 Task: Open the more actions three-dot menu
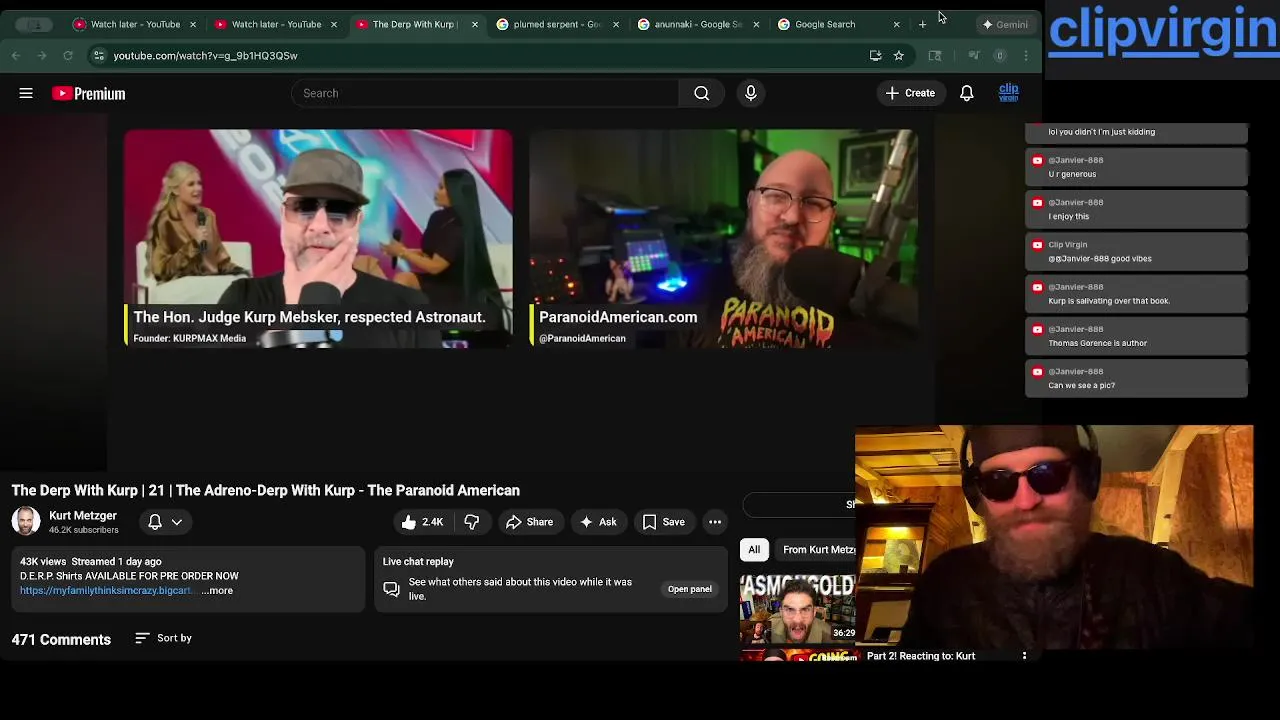[x=715, y=522]
